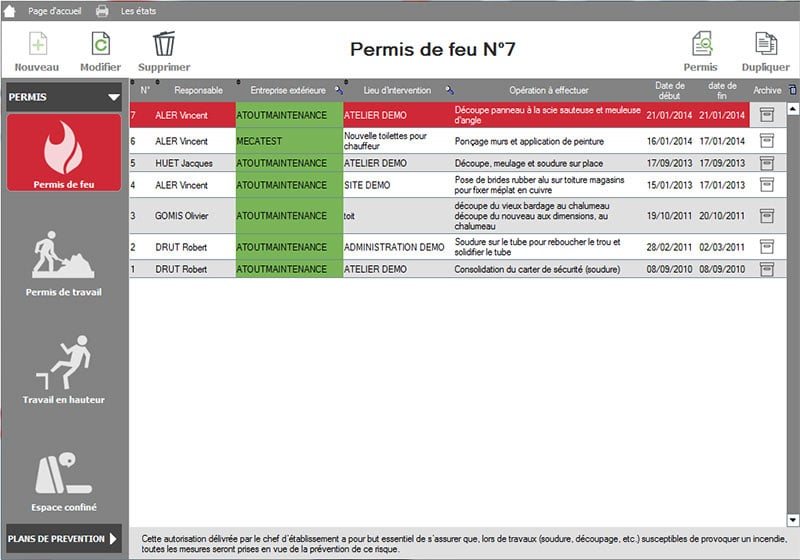Click the Modifier toolbar icon
The height and width of the screenshot is (560, 800).
point(101,44)
